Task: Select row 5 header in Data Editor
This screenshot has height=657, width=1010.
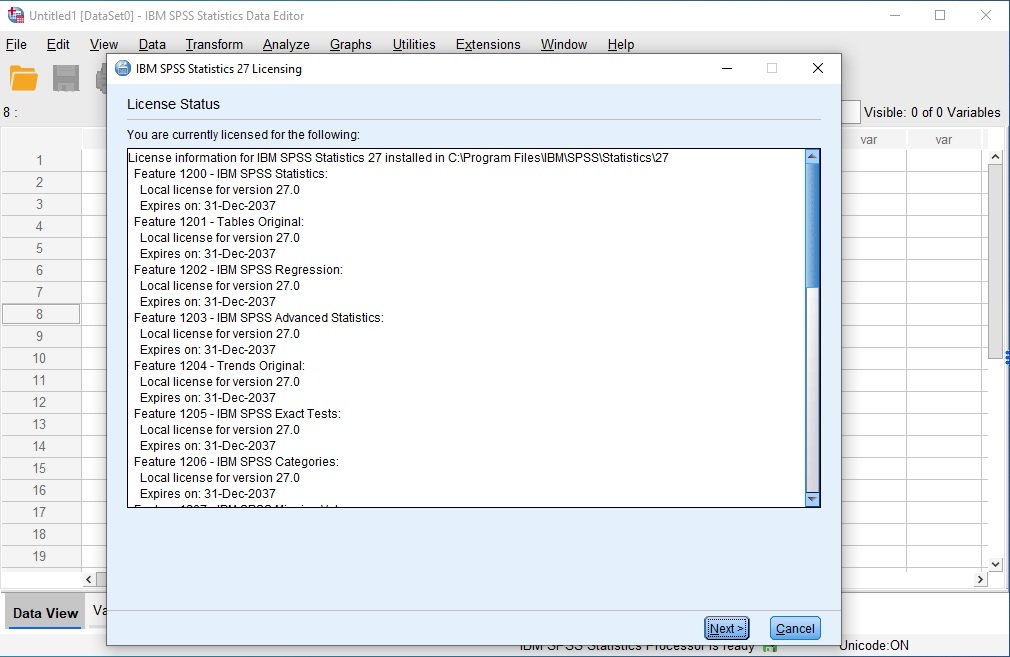Action: [40, 249]
